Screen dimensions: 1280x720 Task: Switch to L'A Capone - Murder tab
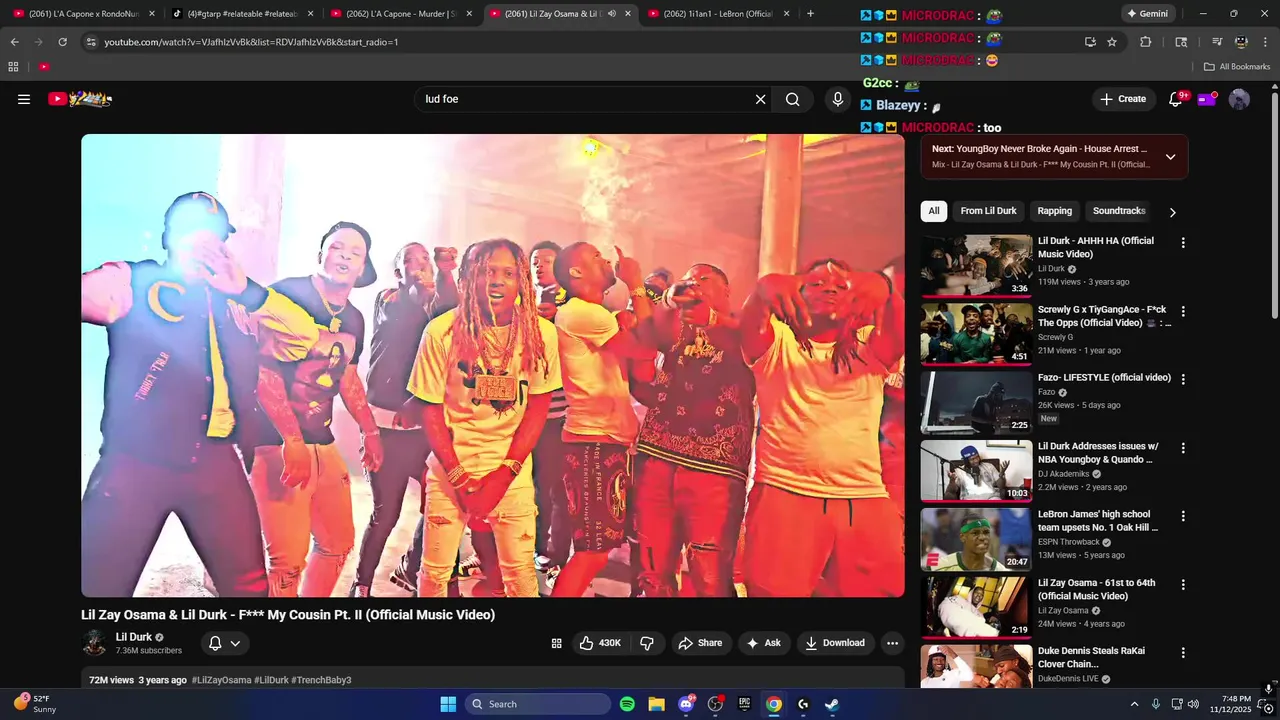click(402, 14)
